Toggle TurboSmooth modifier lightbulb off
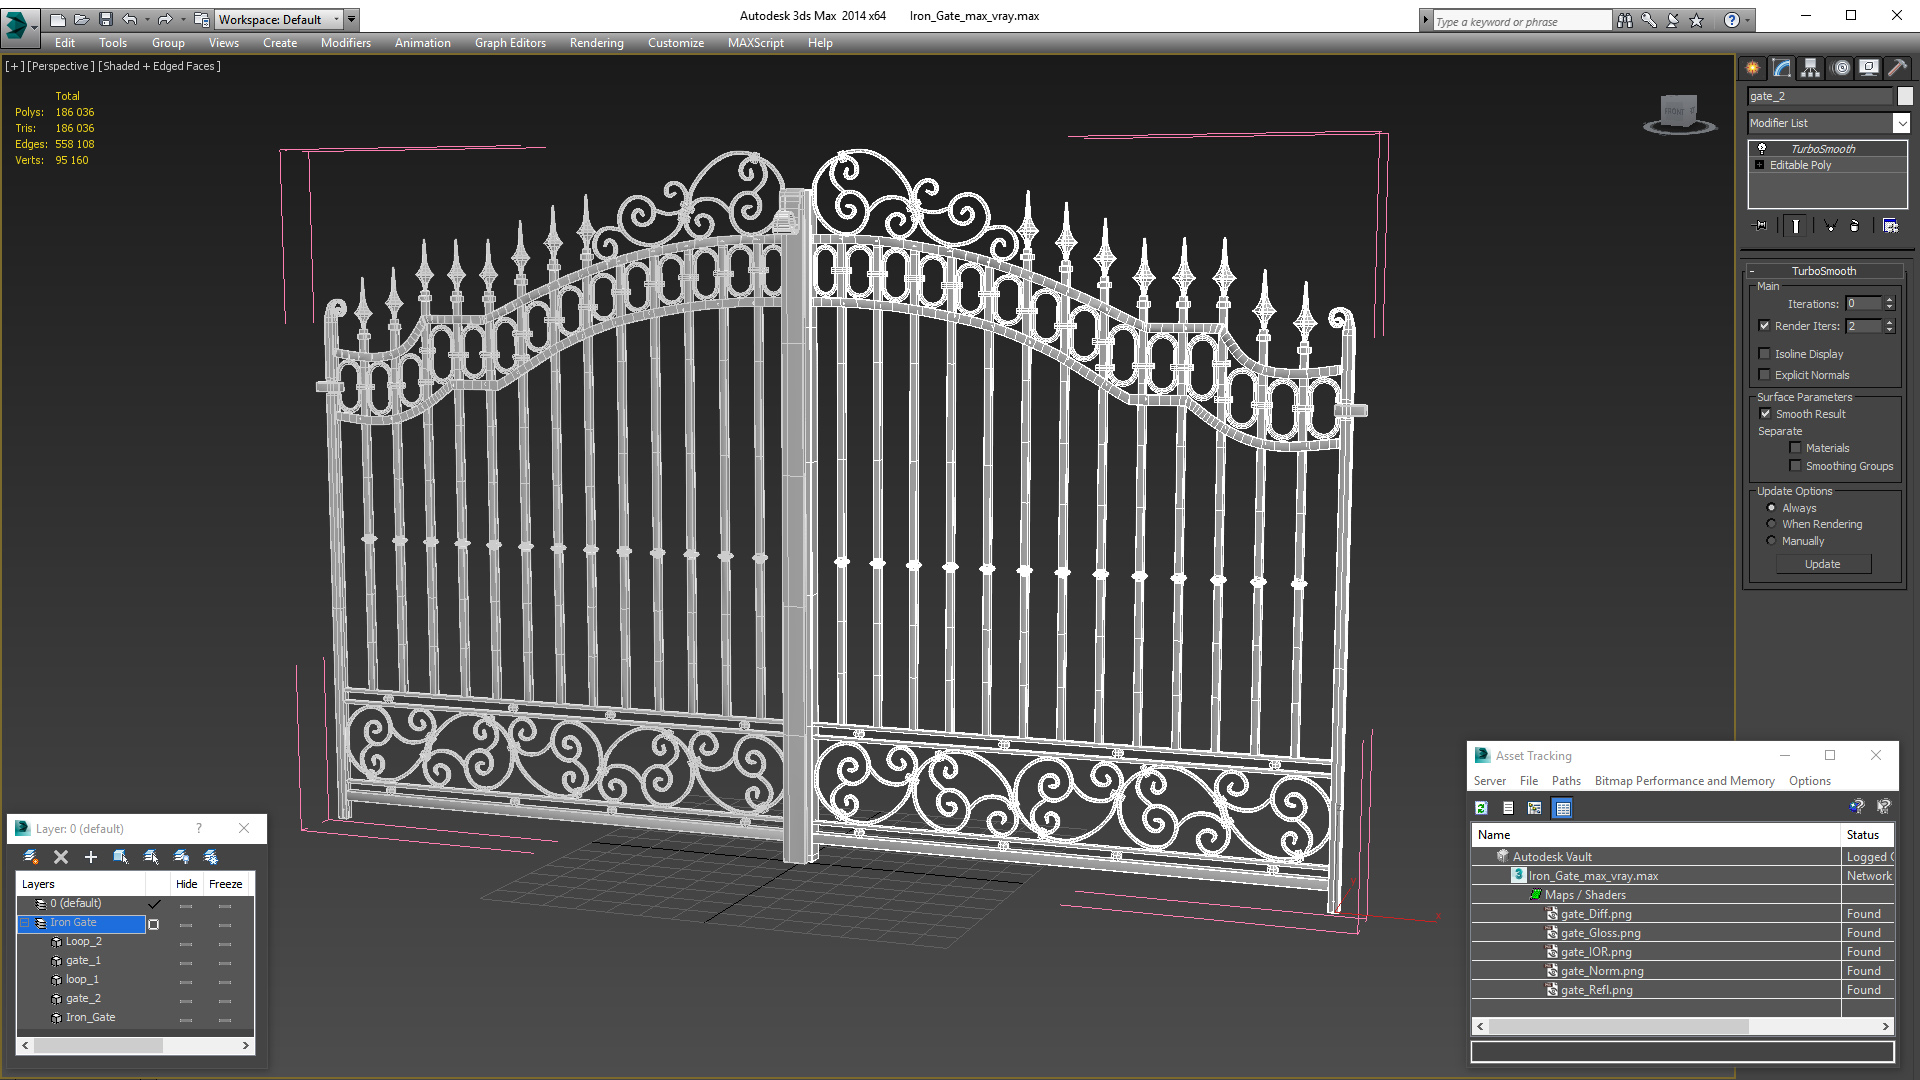 point(1762,148)
